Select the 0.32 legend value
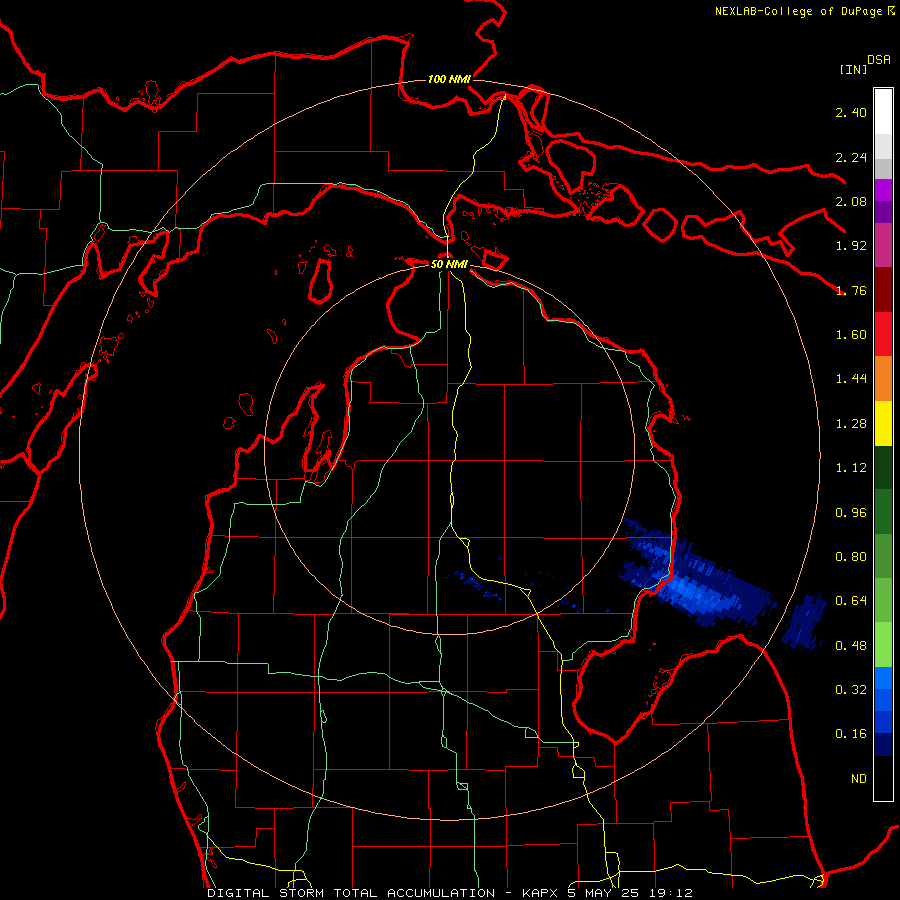Viewport: 900px width, 900px height. pyautogui.click(x=851, y=690)
